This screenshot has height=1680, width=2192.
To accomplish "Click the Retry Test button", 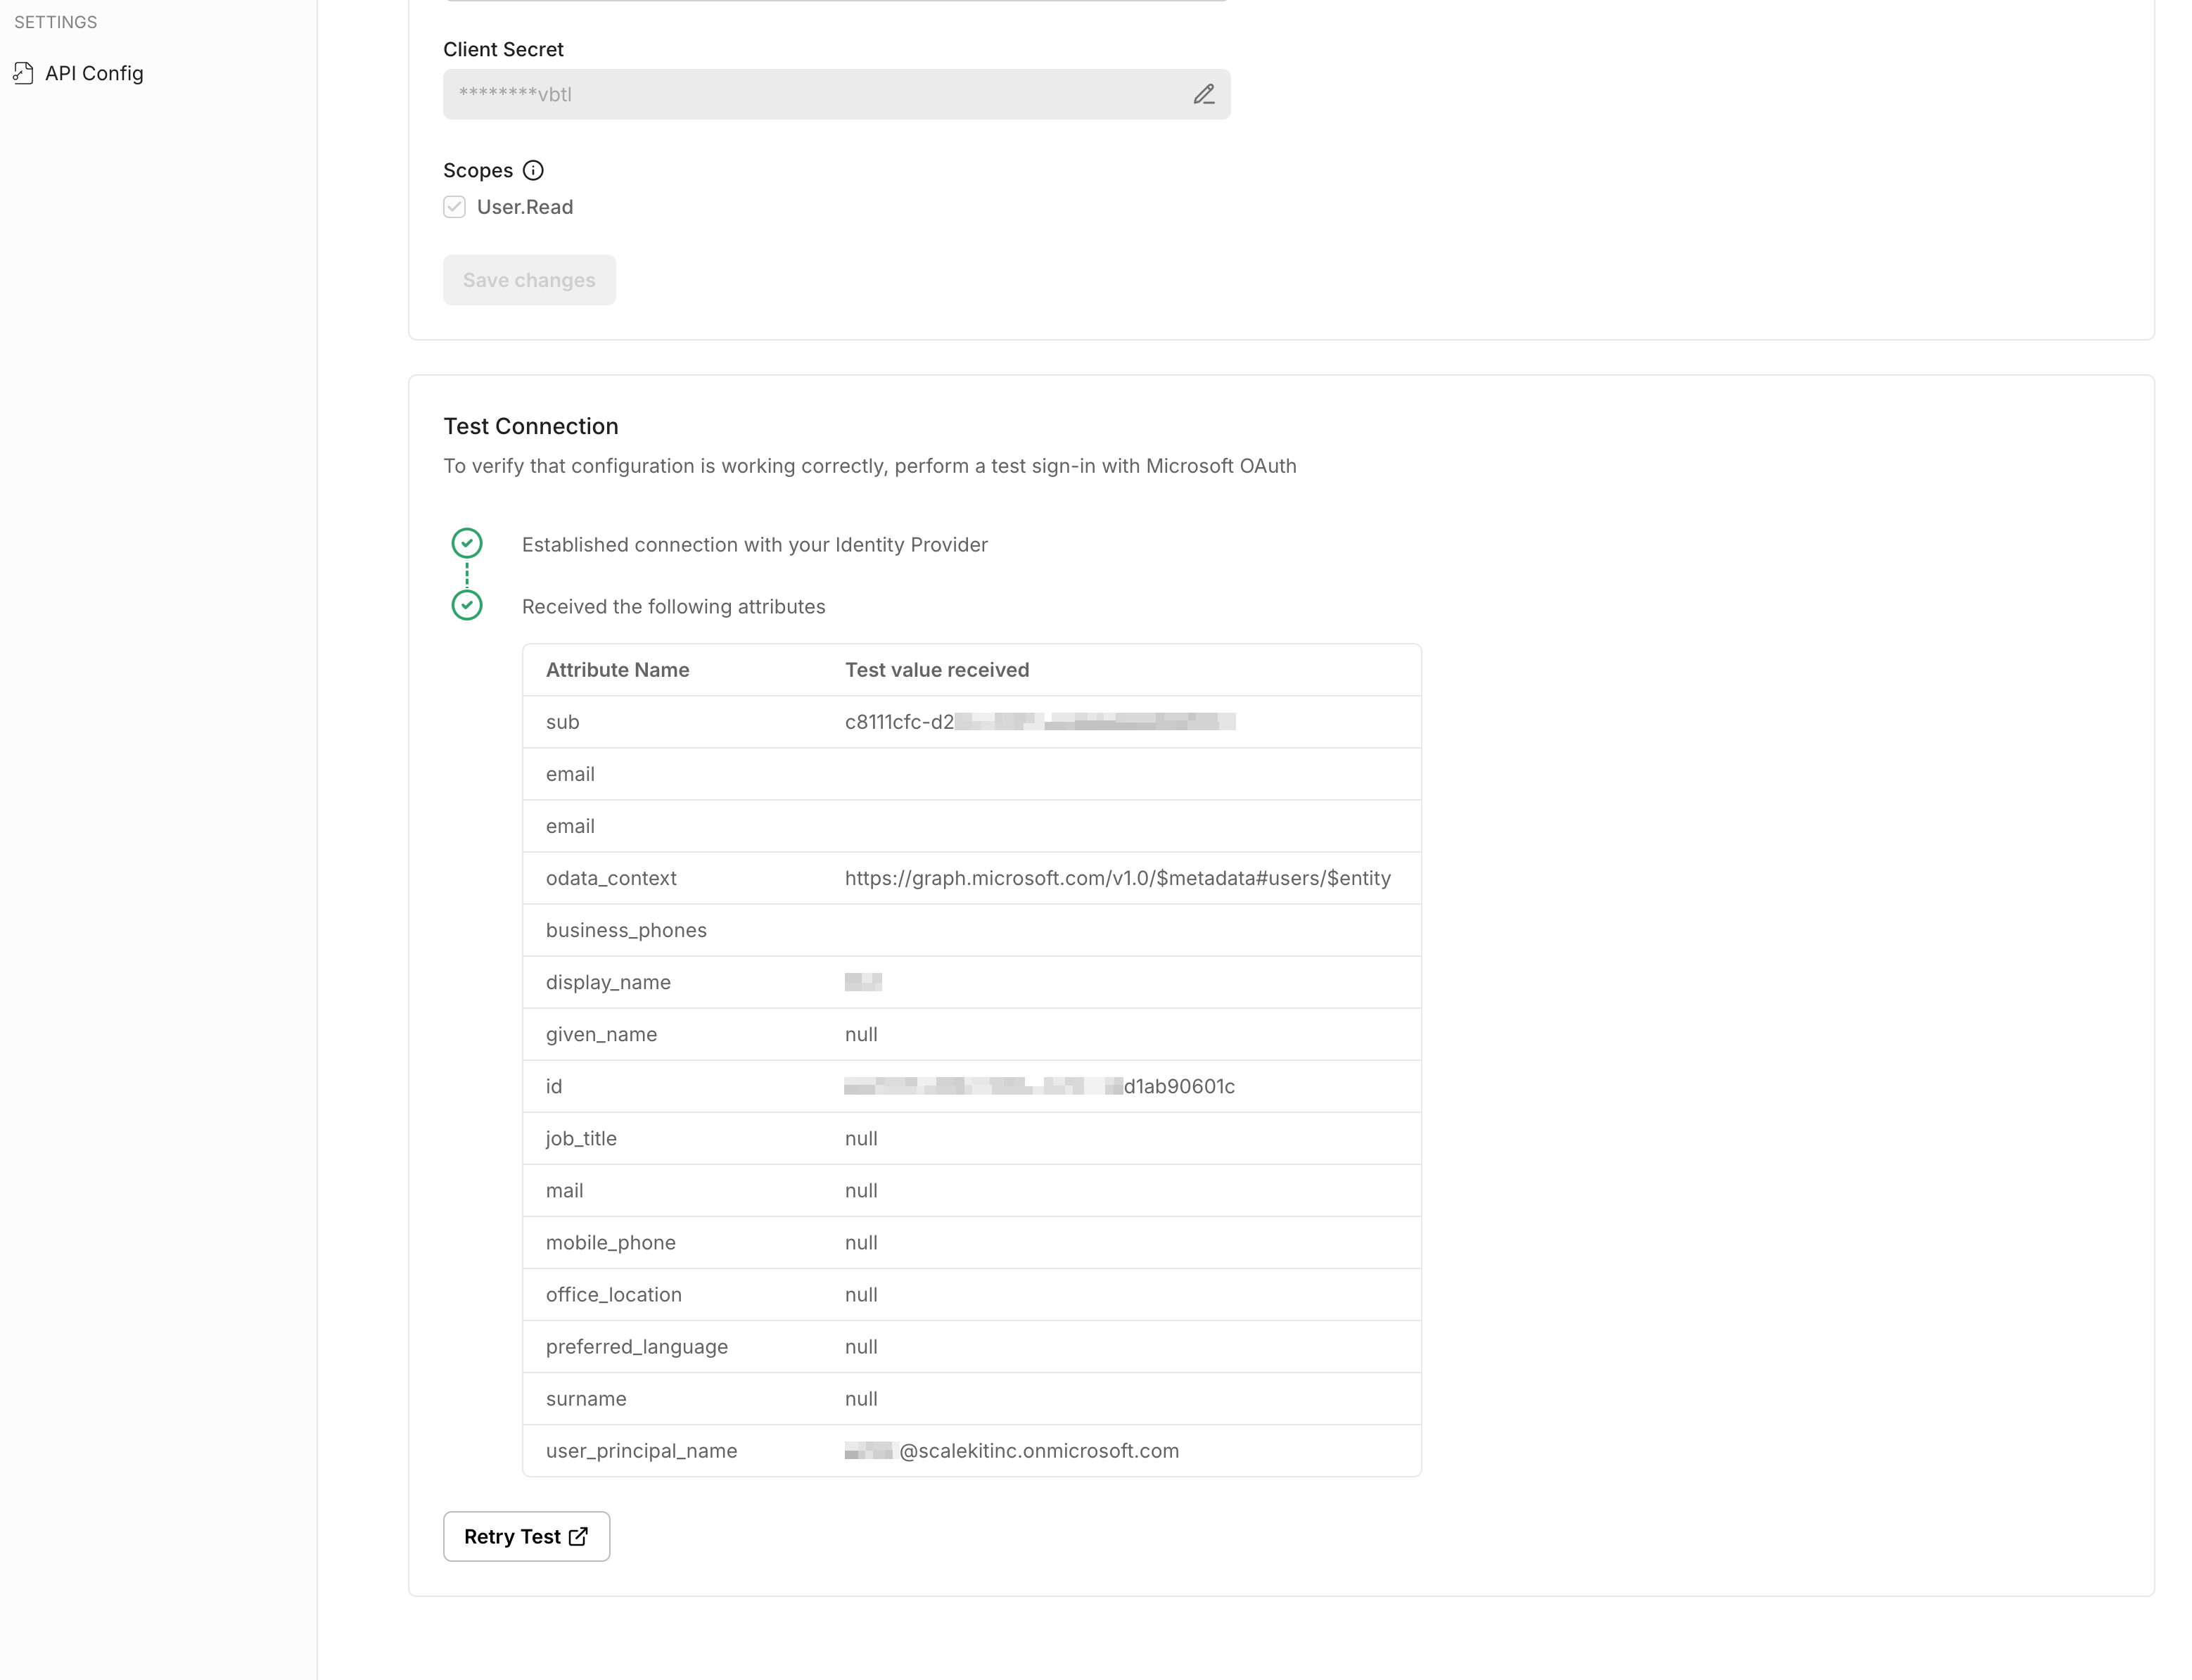I will point(526,1536).
